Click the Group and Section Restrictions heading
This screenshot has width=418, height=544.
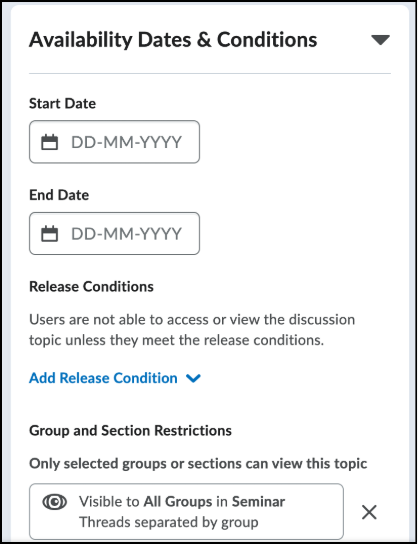pos(130,431)
